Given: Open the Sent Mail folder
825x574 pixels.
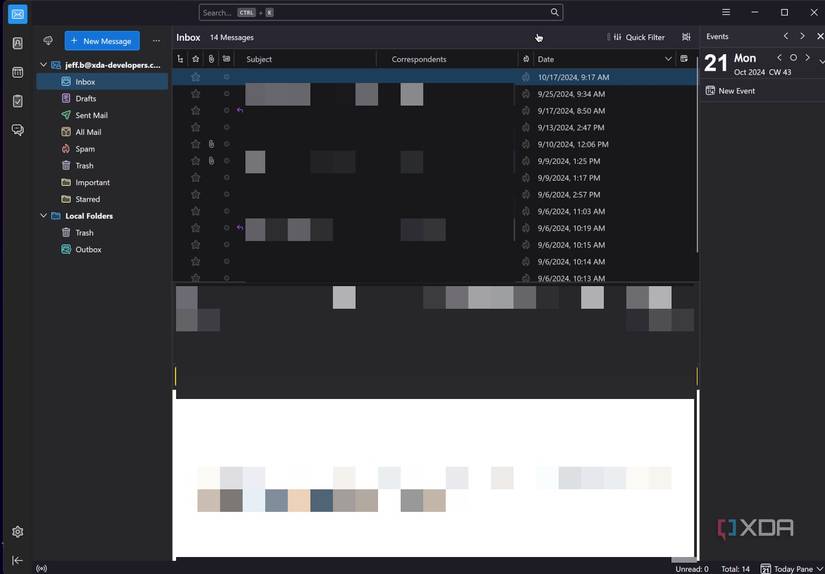Looking at the screenshot, I should pos(91,116).
